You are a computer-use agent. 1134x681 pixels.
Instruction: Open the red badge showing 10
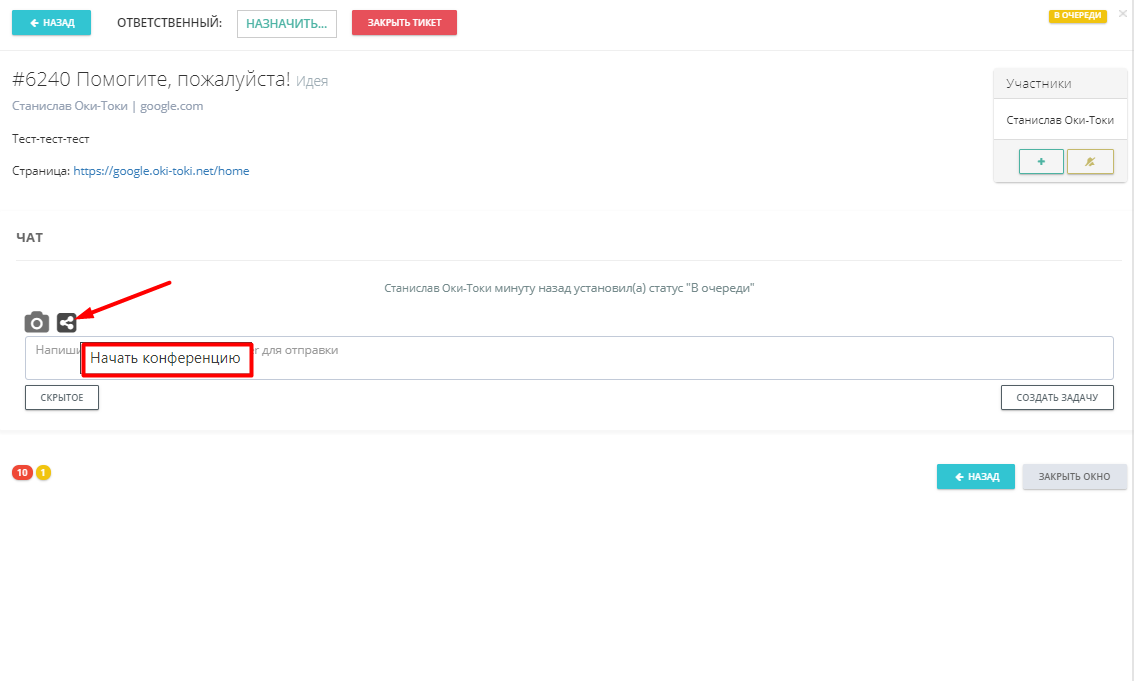click(x=22, y=472)
